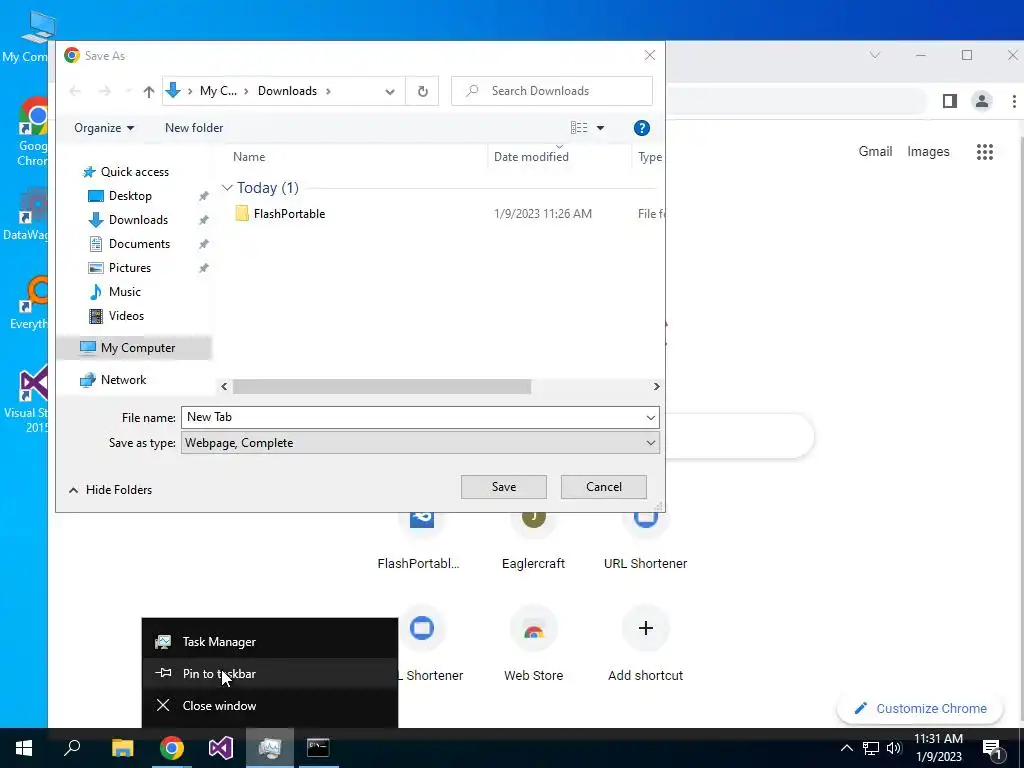The image size is (1024, 768).
Task: Open the notification center icon
Action: [x=991, y=748]
